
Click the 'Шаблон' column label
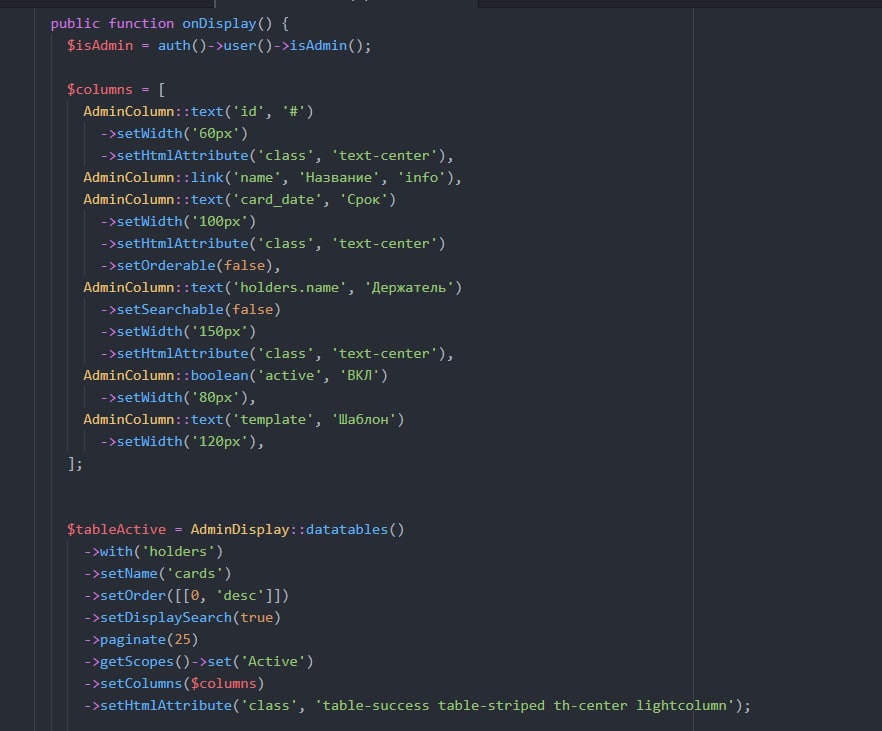(363, 419)
